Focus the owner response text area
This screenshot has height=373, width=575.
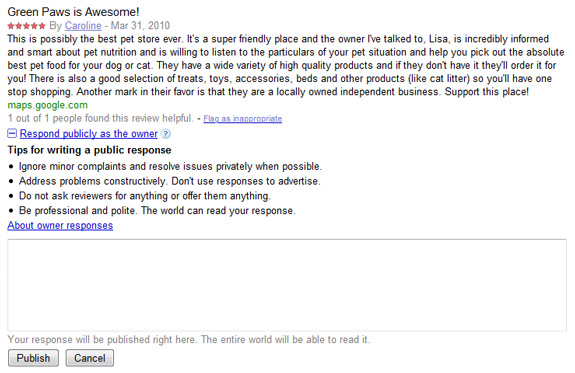[287, 285]
